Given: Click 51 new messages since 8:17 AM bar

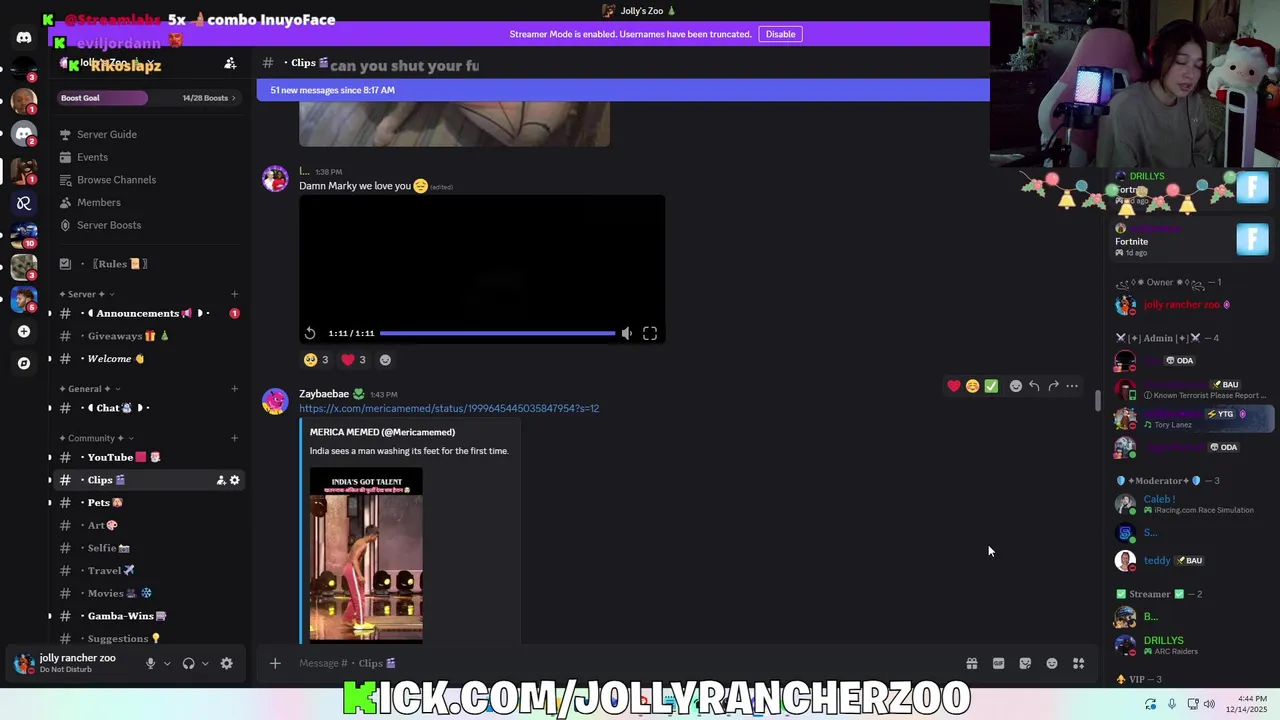Looking at the screenshot, I should (x=623, y=90).
